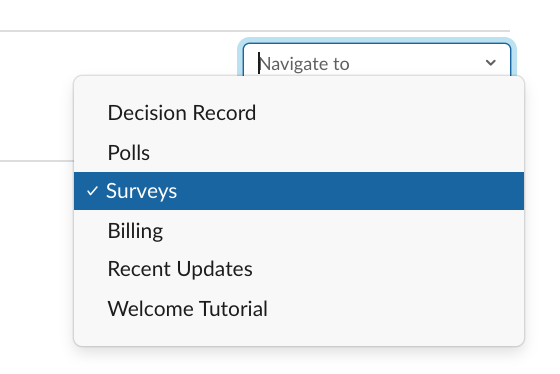Viewport: 560px width, 374px height.
Task: Select Decision Record from the list
Action: (x=299, y=113)
